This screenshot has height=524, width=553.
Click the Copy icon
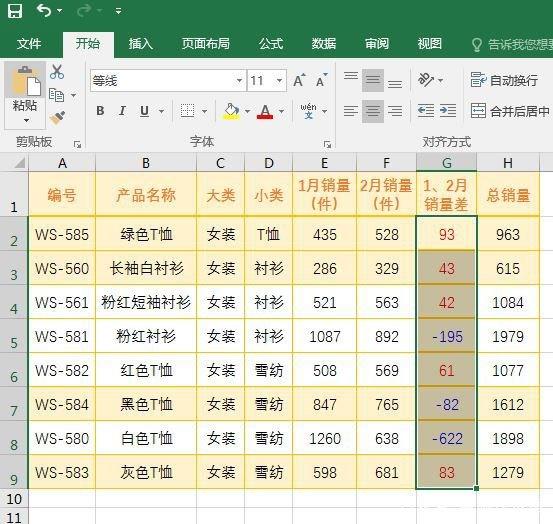pos(56,95)
